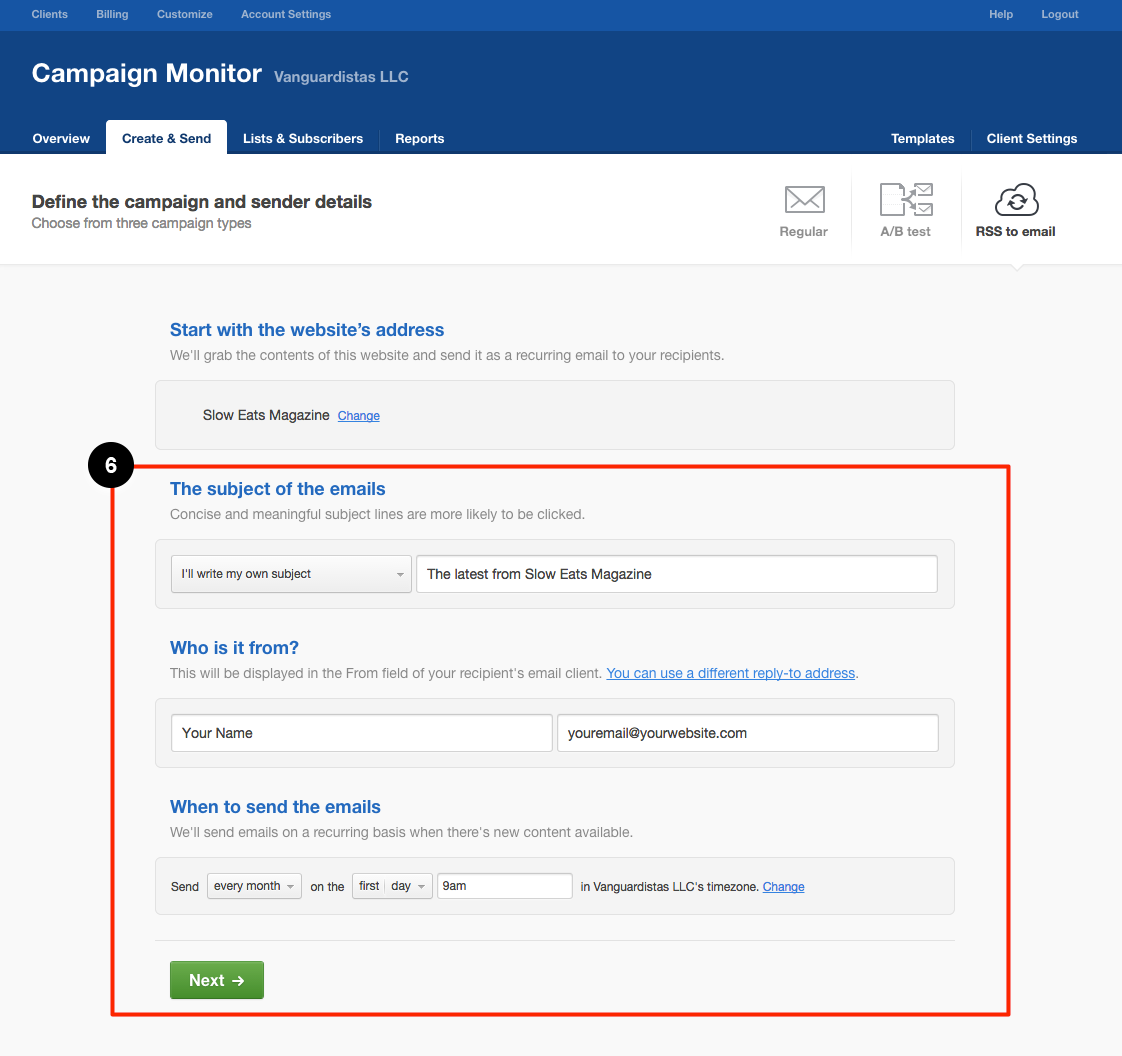This screenshot has width=1122, height=1056.
Task: Click the green Next button
Action: 217,980
